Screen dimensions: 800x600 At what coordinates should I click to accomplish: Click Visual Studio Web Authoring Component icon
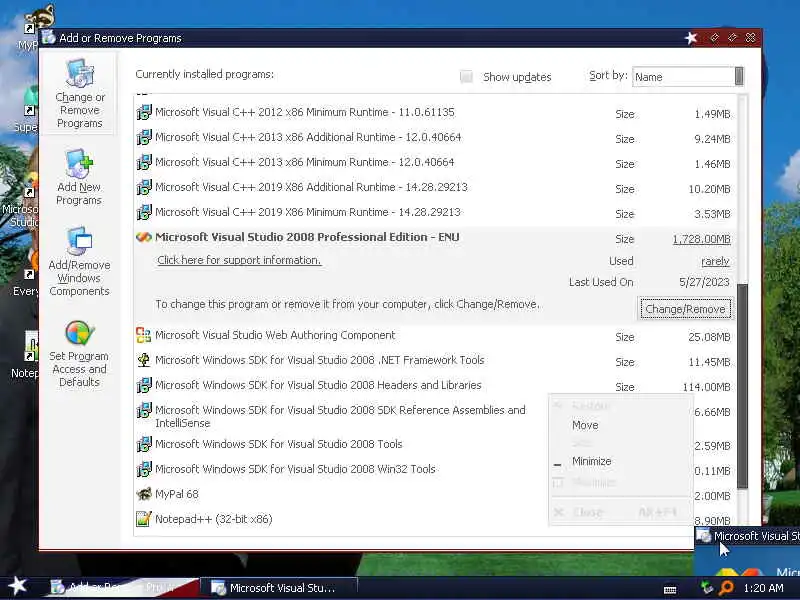click(x=144, y=335)
